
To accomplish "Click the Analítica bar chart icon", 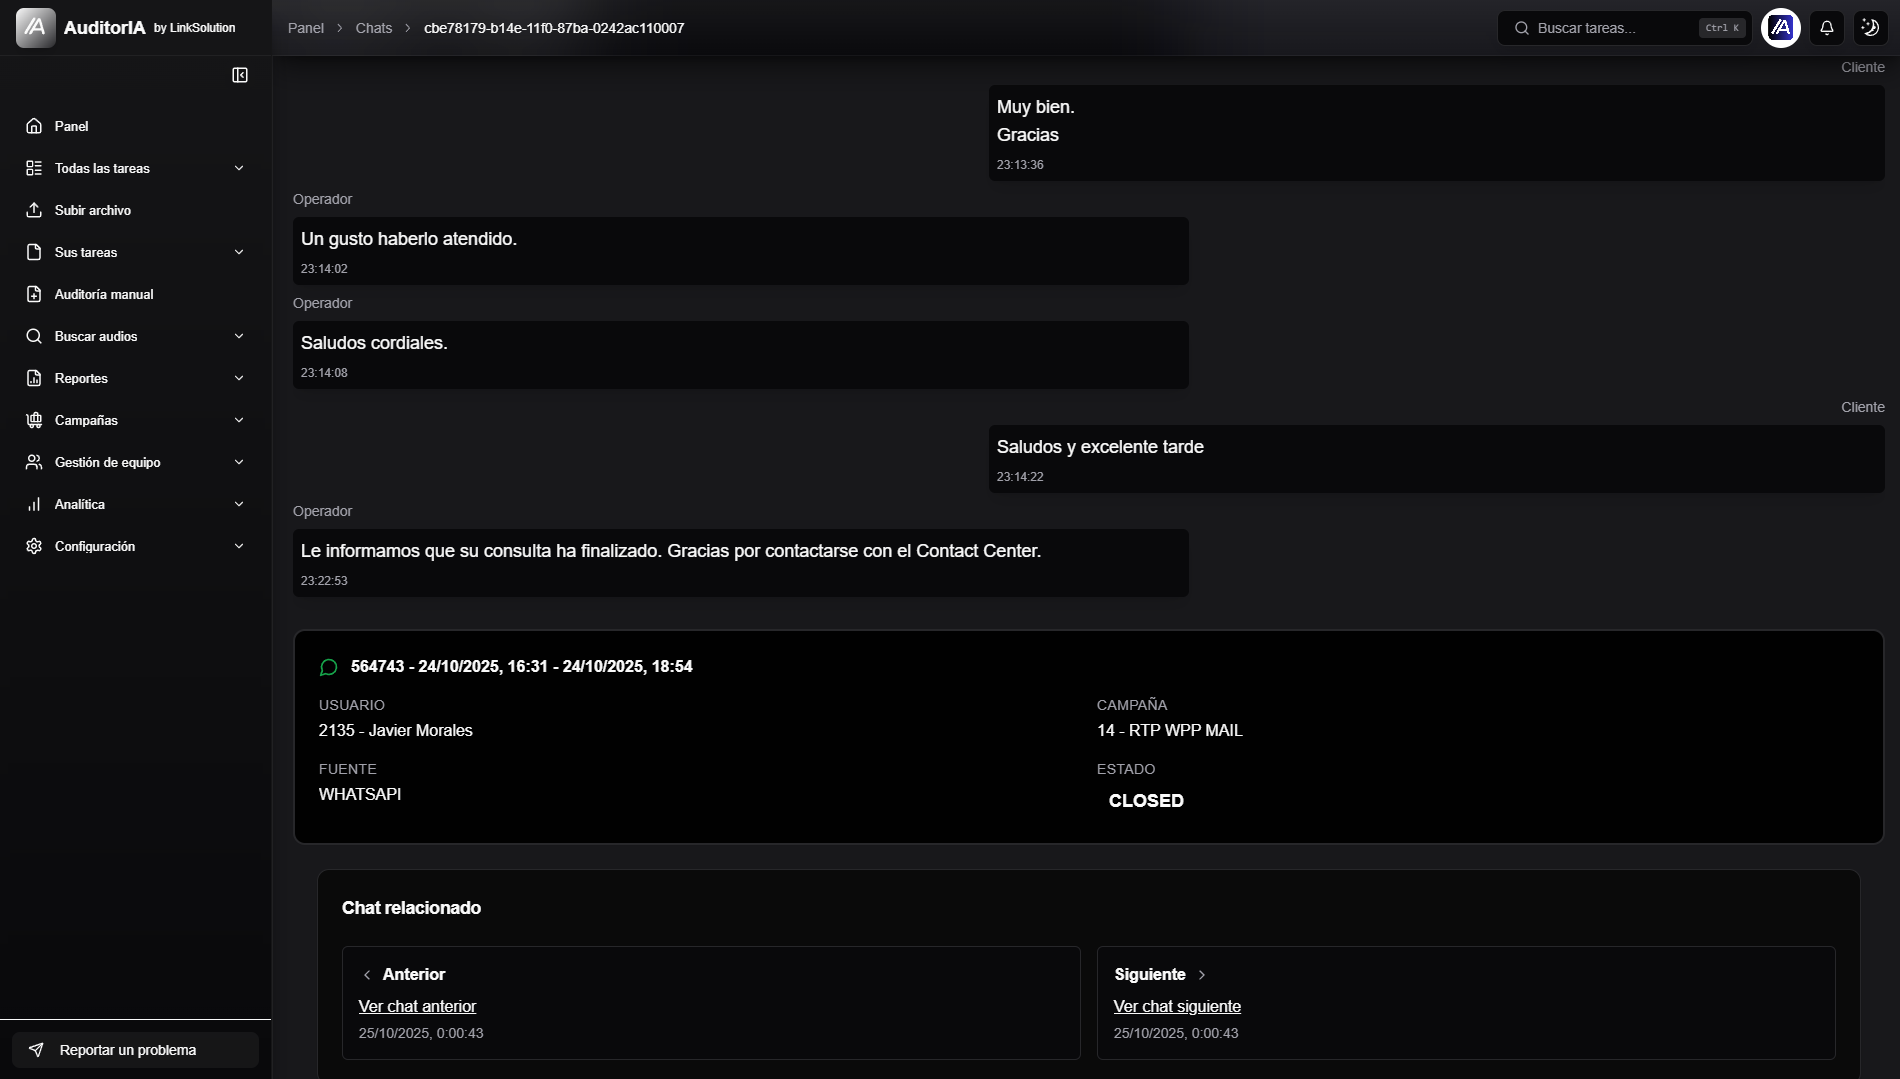I will point(34,504).
